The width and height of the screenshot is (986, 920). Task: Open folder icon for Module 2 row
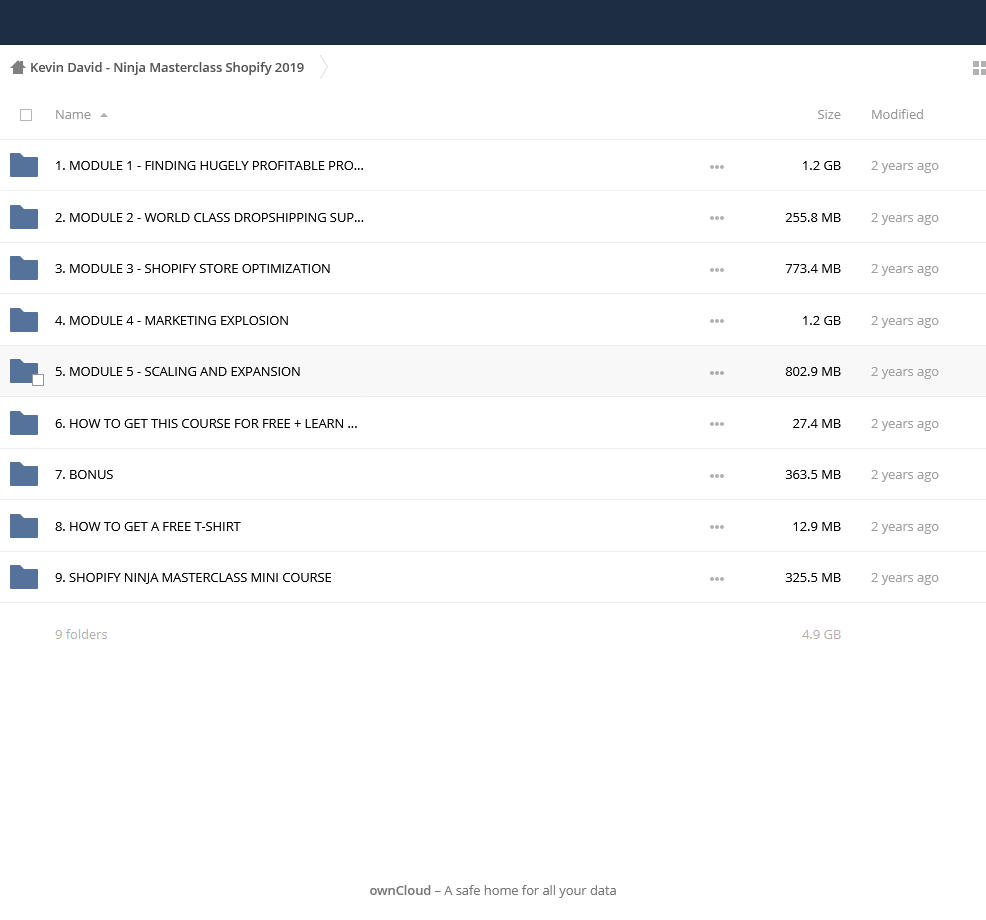[24, 217]
